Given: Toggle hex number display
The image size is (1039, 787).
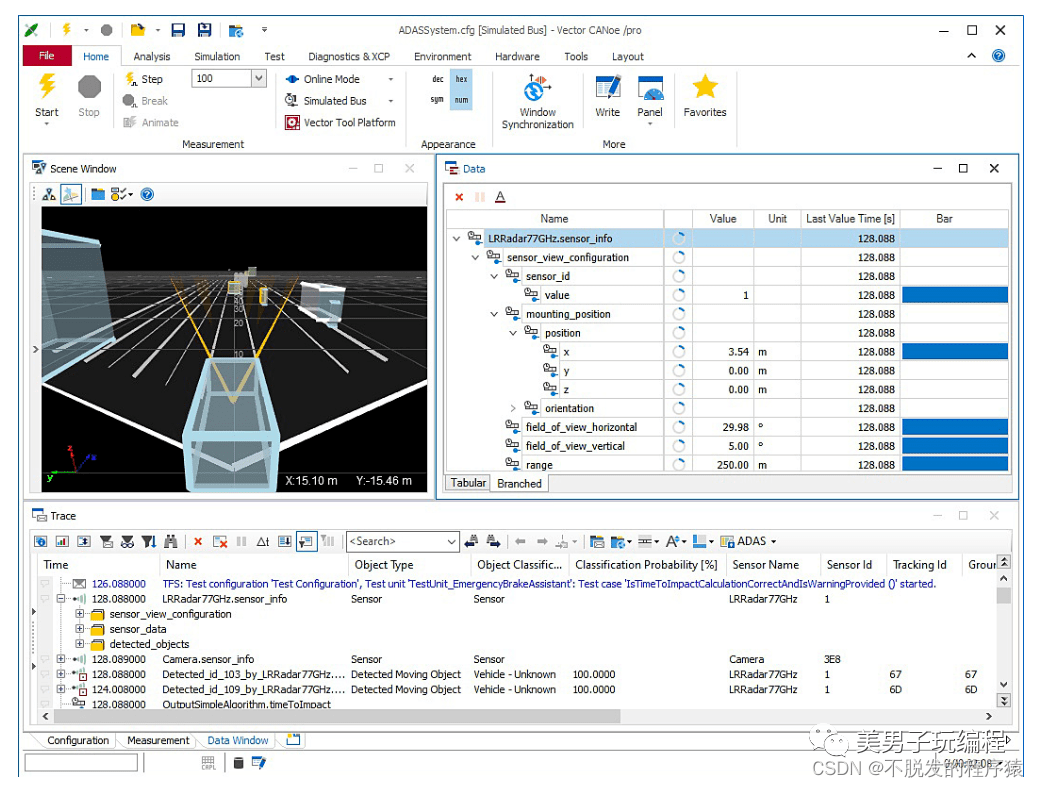Looking at the screenshot, I should point(461,79).
